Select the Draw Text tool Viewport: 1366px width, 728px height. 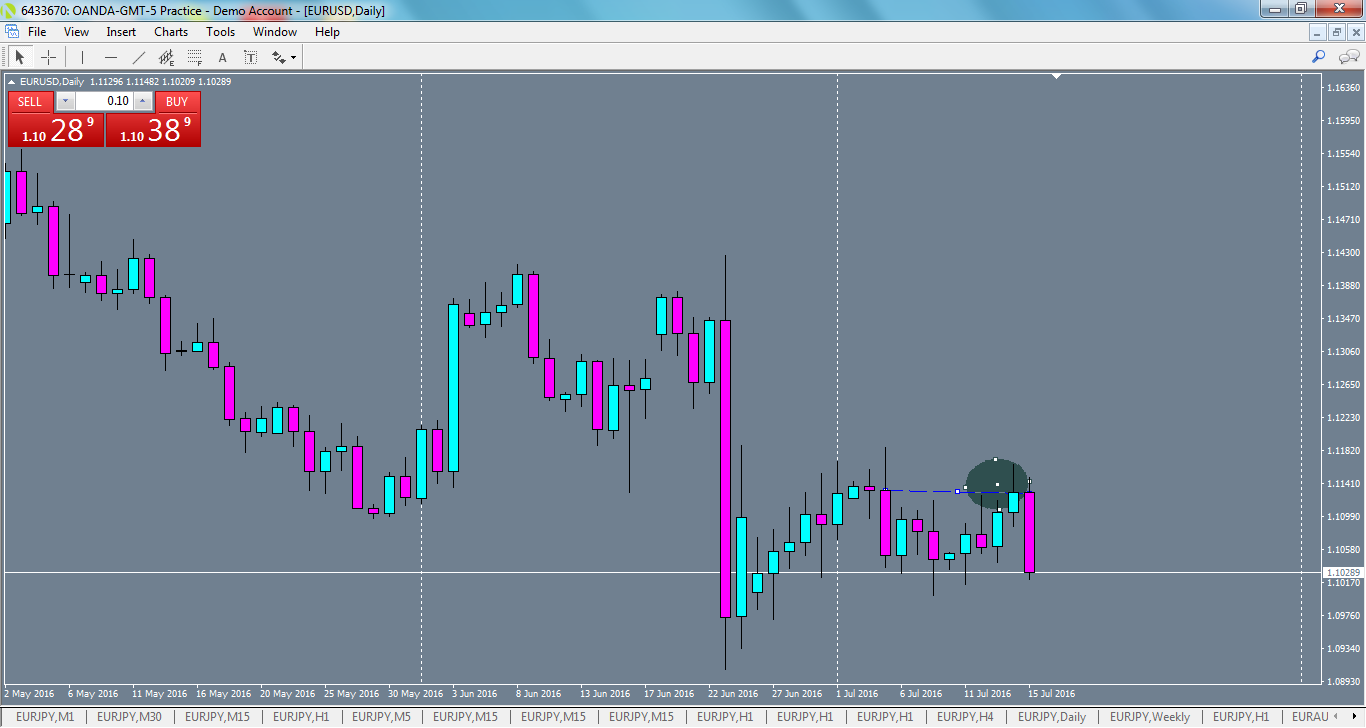point(222,57)
